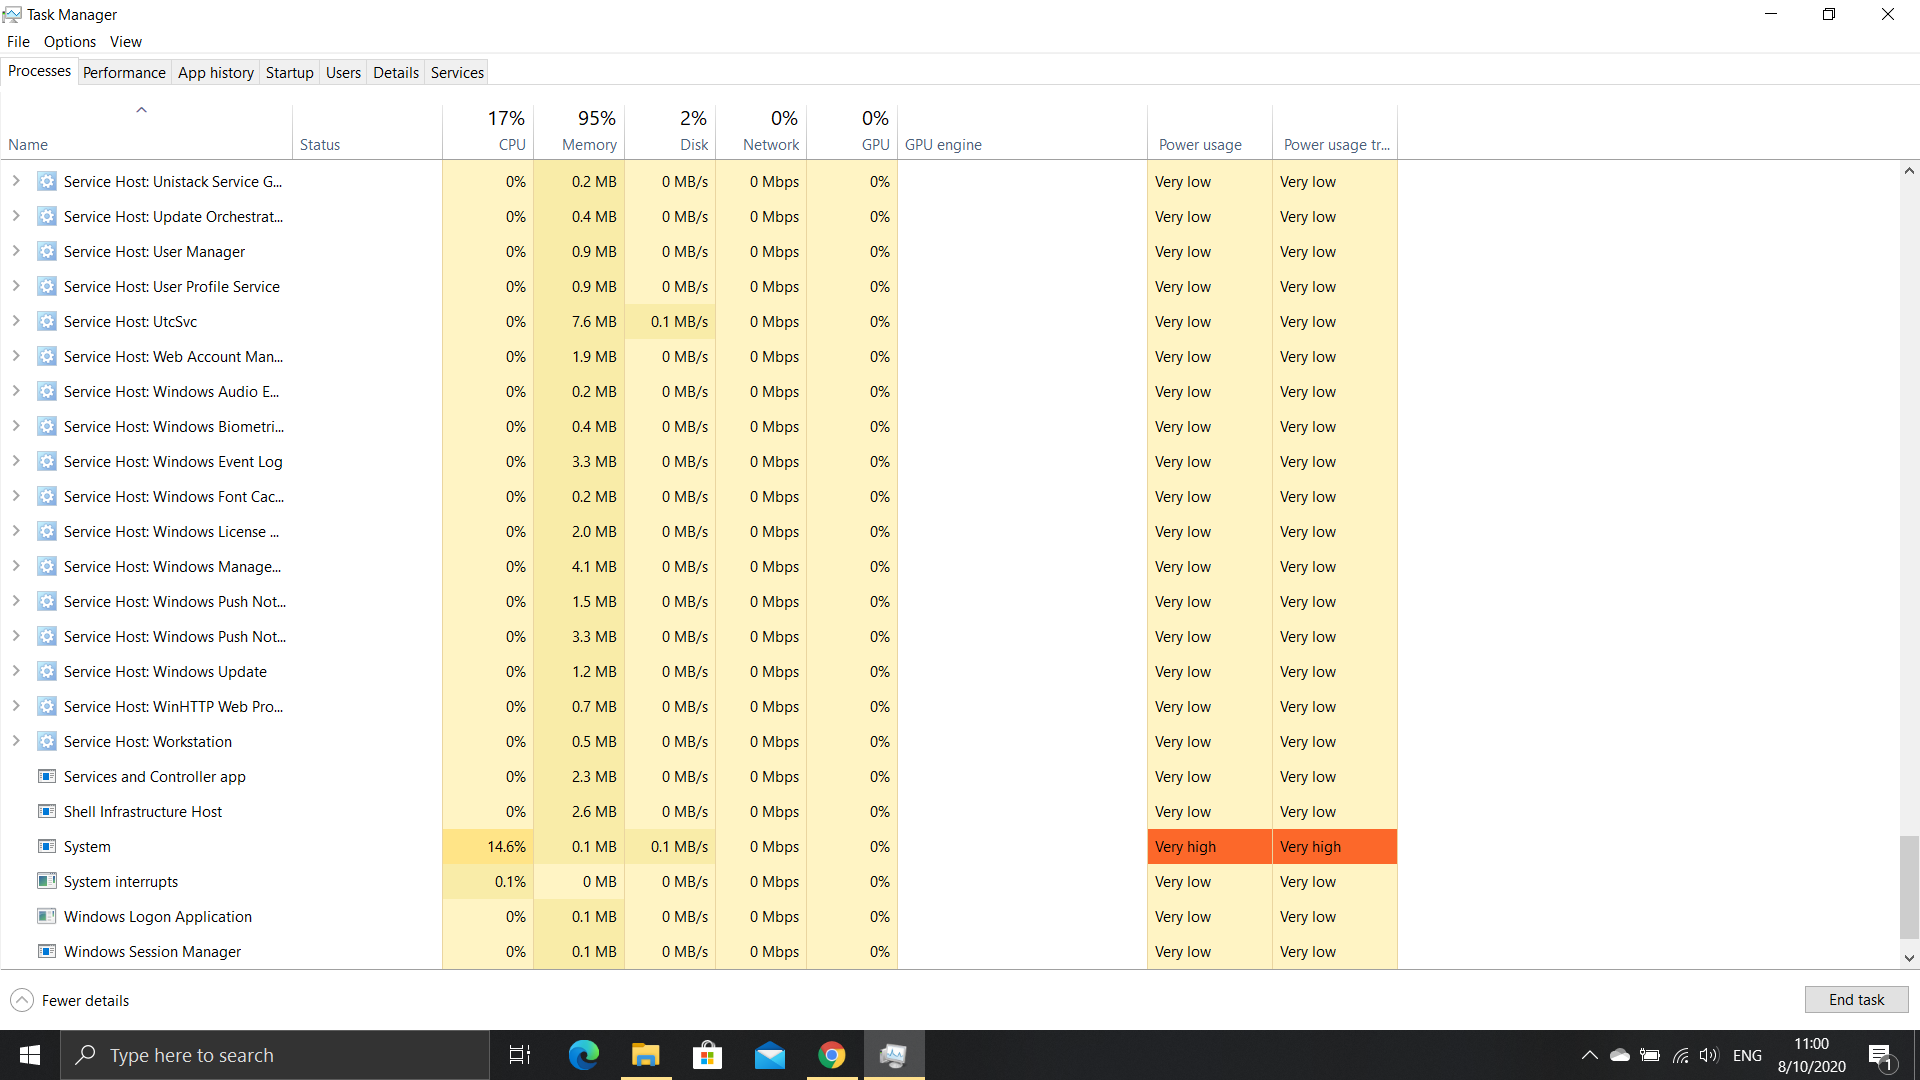Expand Service Host: Windows Event Log group
The image size is (1920, 1080).
[16, 461]
